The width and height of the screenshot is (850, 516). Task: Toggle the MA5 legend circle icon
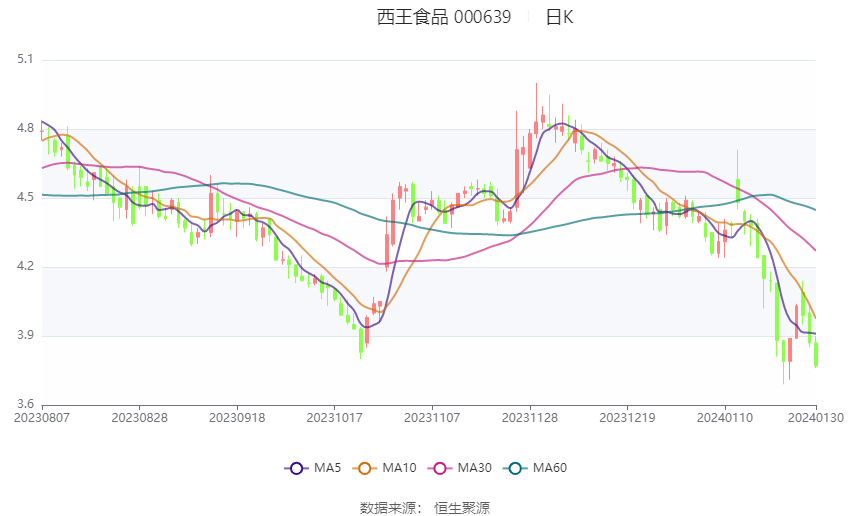[296, 468]
